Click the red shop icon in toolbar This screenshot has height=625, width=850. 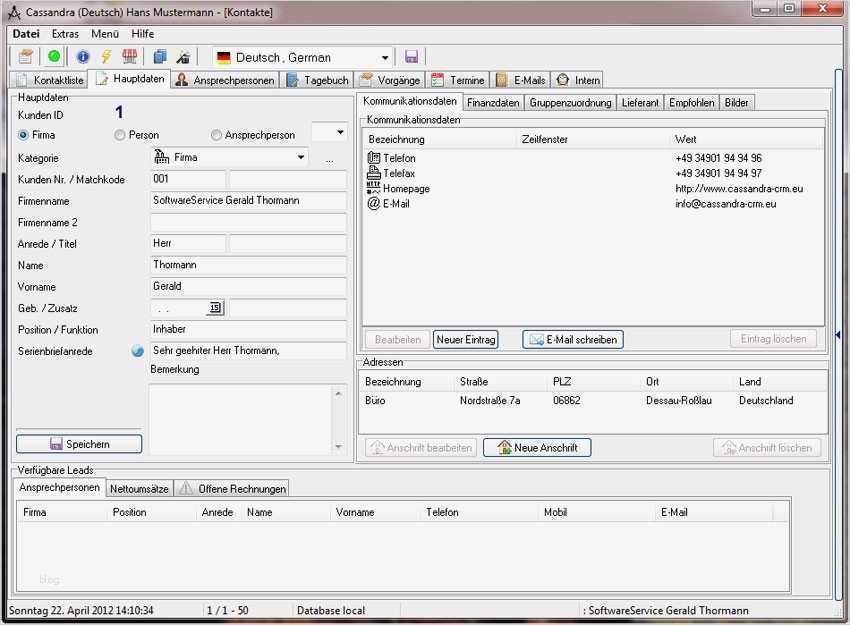point(130,56)
